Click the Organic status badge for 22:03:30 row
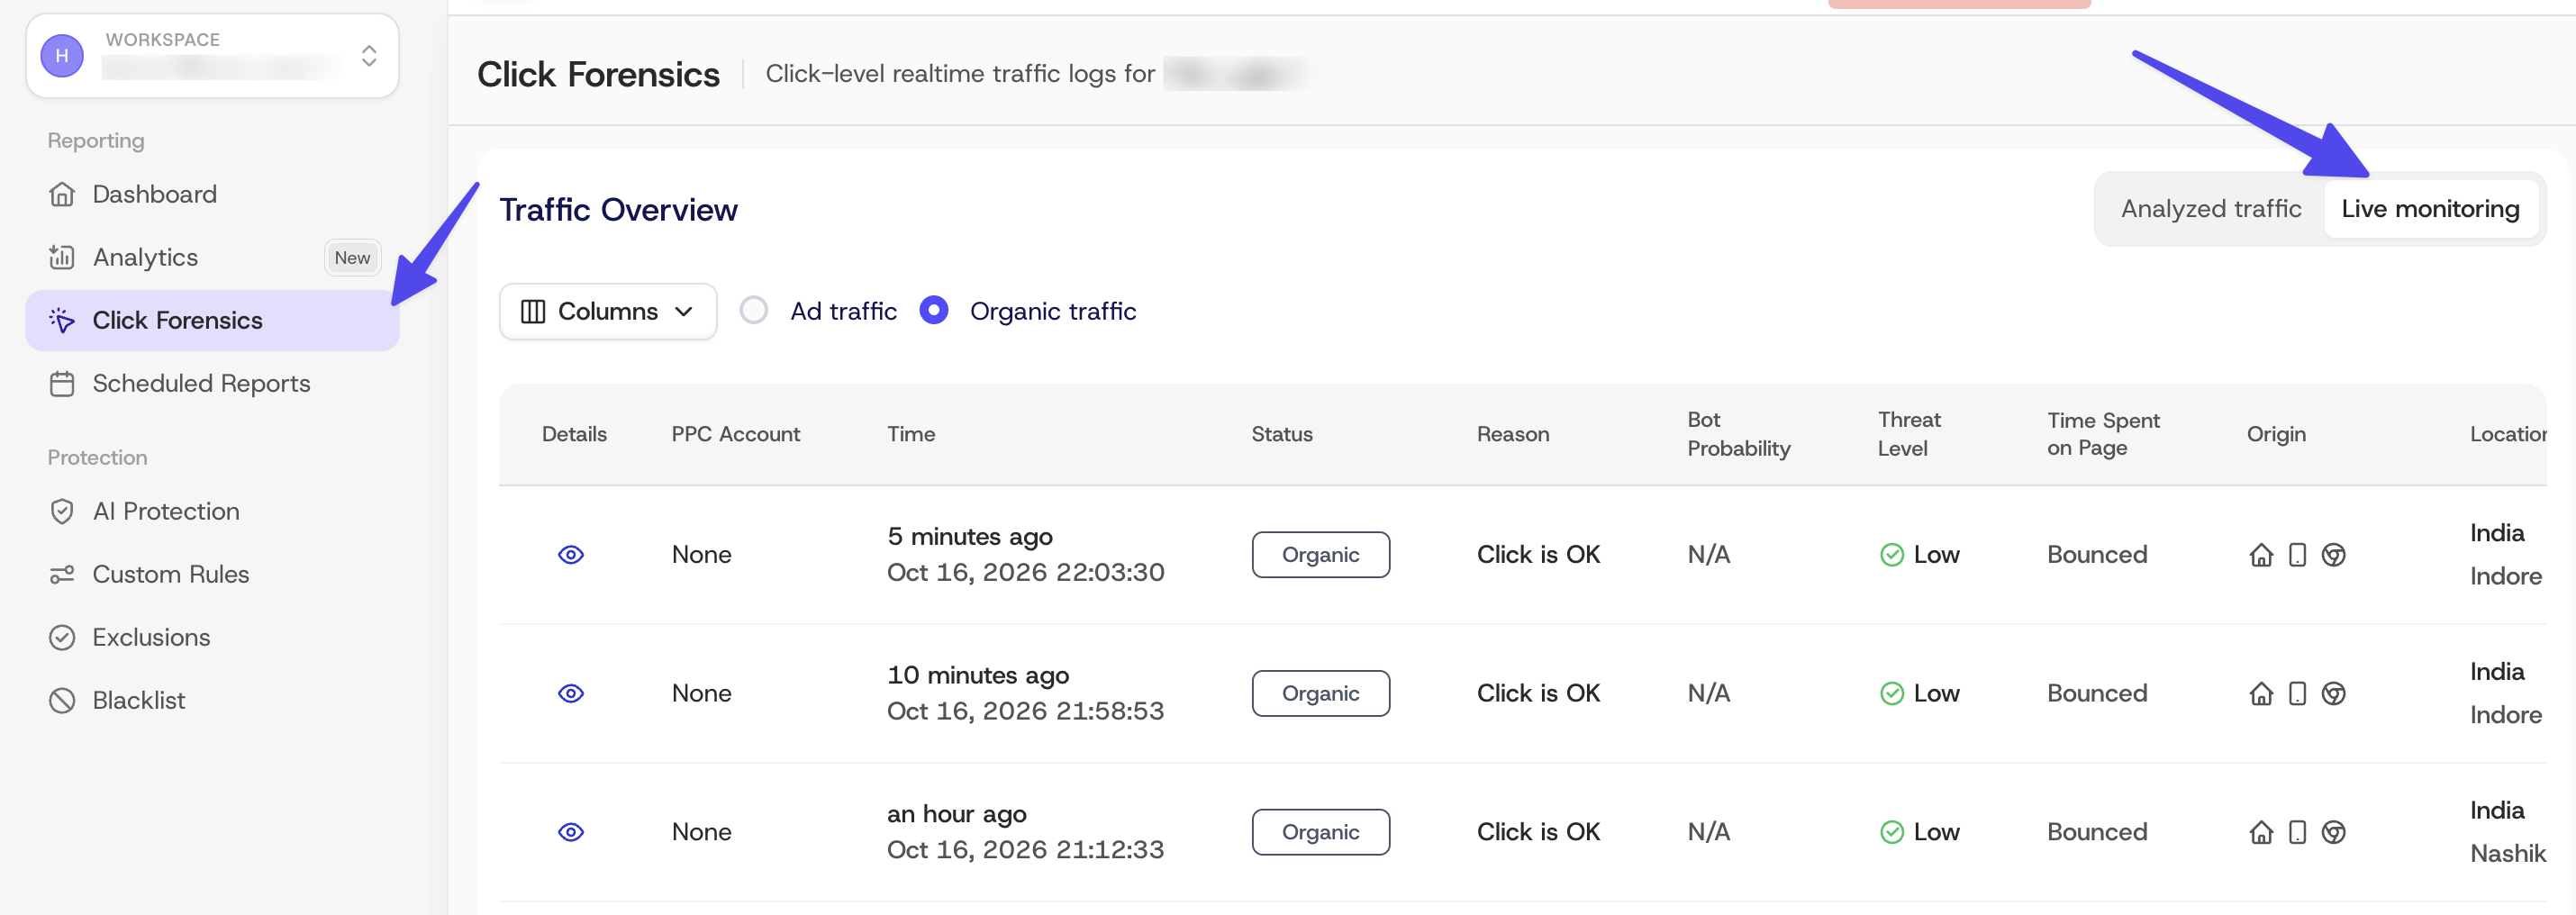 click(1320, 554)
